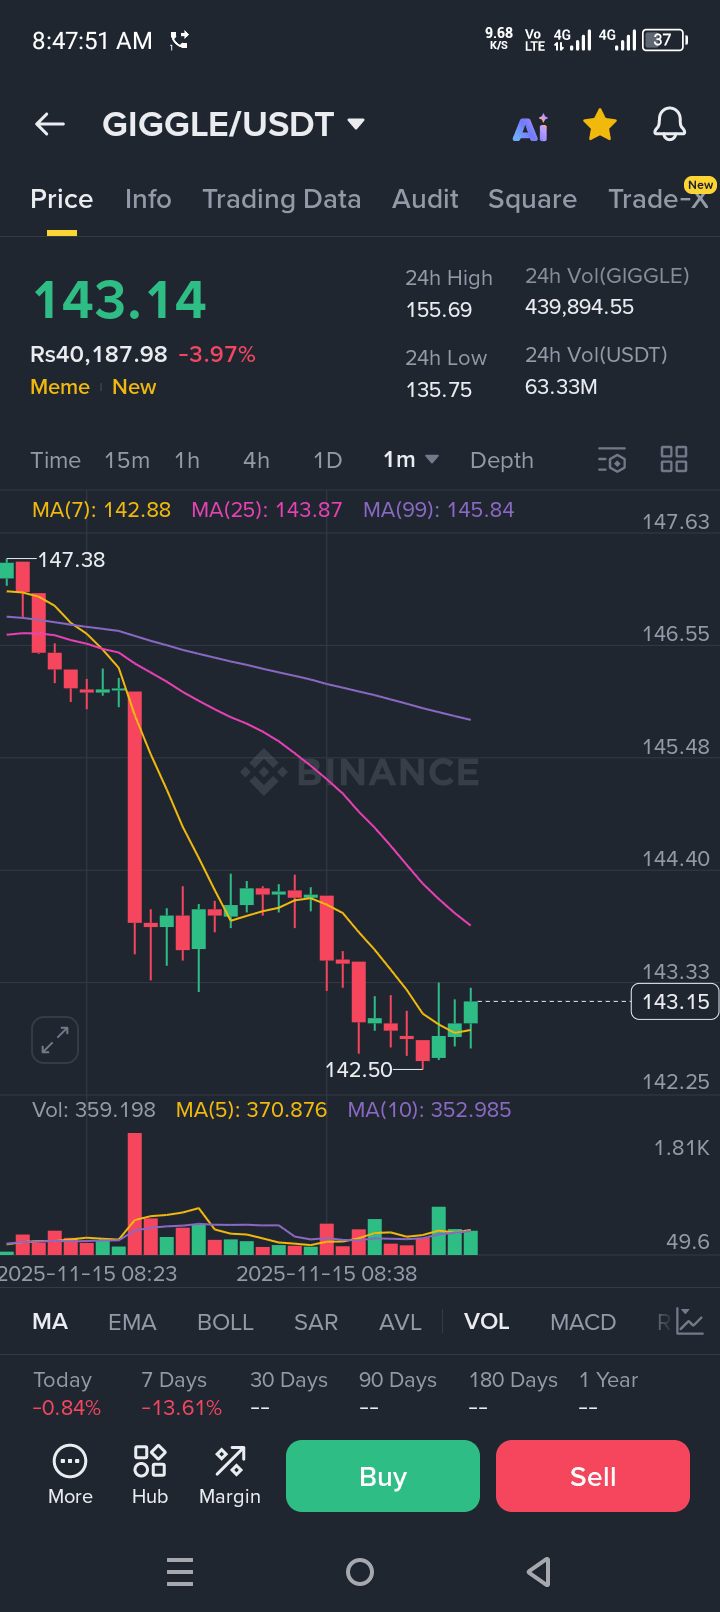
Task: Open the chart layout grid icon
Action: (674, 460)
